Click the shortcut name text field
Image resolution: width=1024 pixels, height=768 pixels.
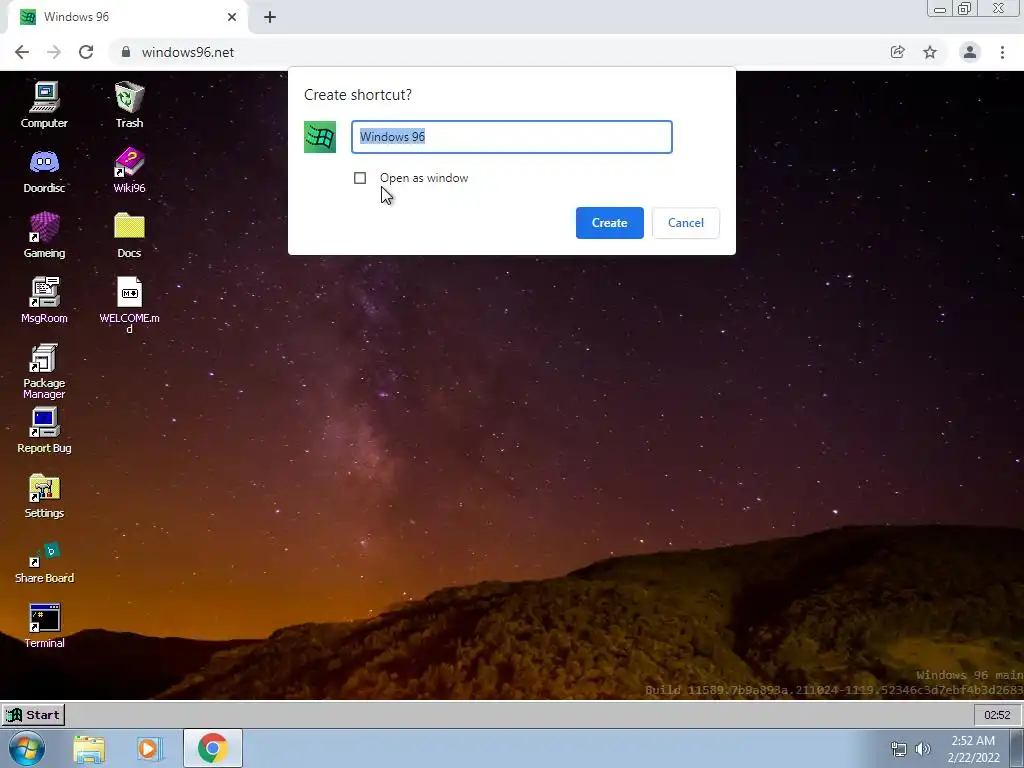click(x=511, y=137)
